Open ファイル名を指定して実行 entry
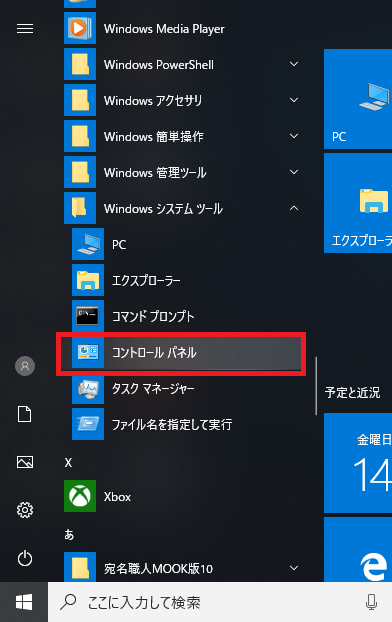The image size is (392, 622). click(x=172, y=425)
